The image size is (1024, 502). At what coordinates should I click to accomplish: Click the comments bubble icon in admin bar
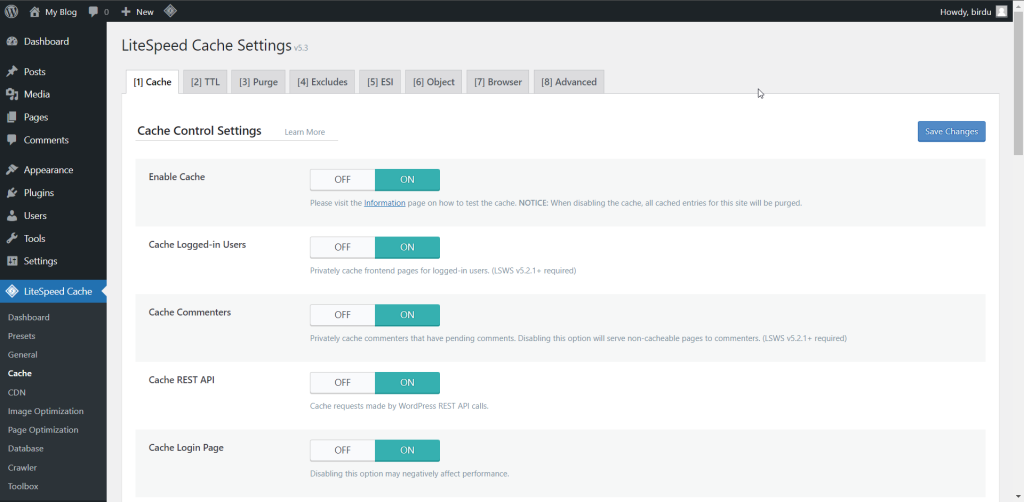93,12
